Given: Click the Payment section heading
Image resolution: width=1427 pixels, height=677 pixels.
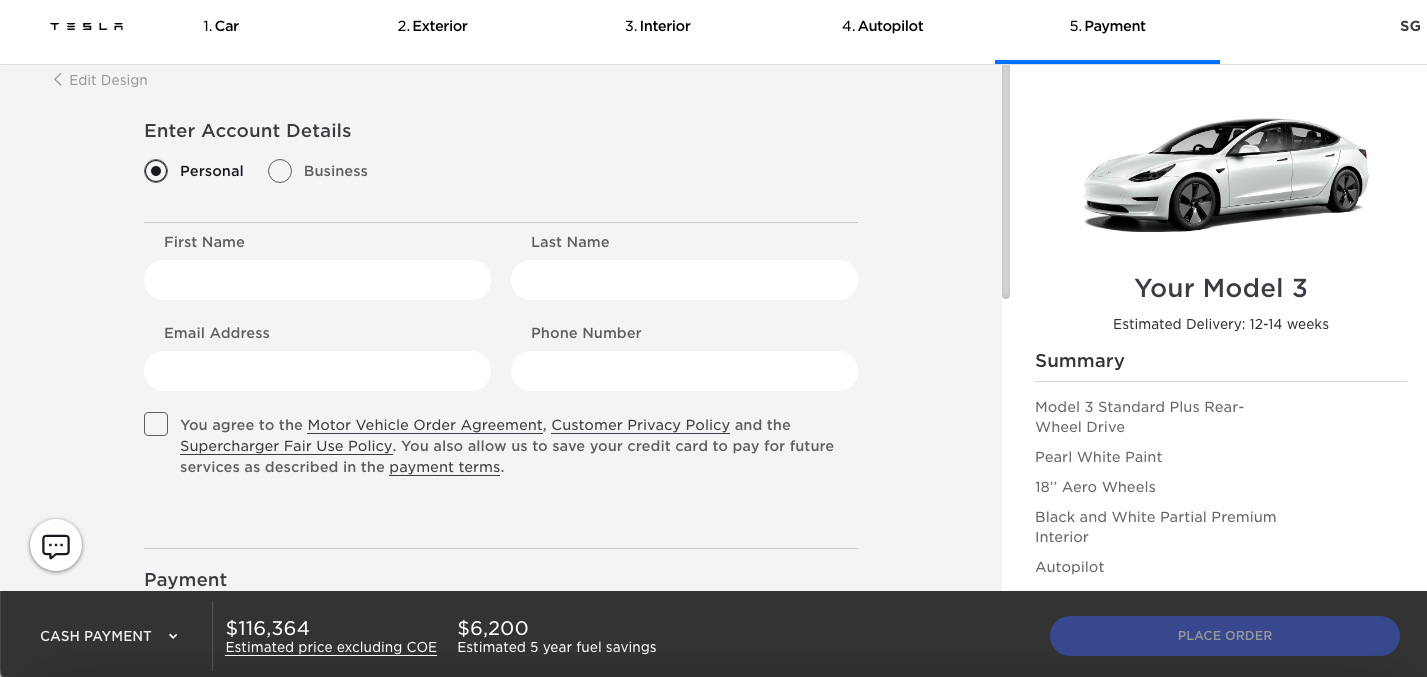Looking at the screenshot, I should tap(186, 580).
